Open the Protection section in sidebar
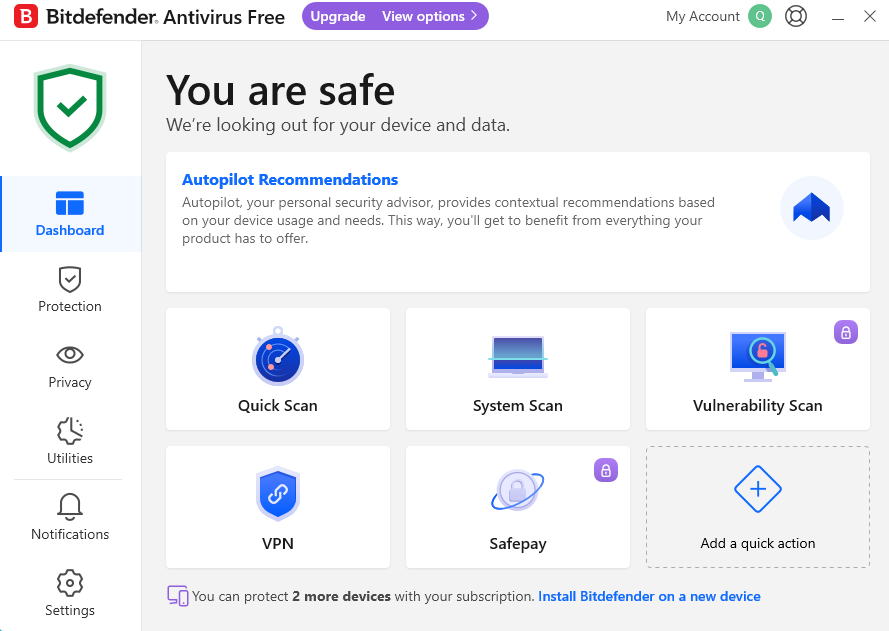This screenshot has height=631, width=889. click(x=70, y=290)
